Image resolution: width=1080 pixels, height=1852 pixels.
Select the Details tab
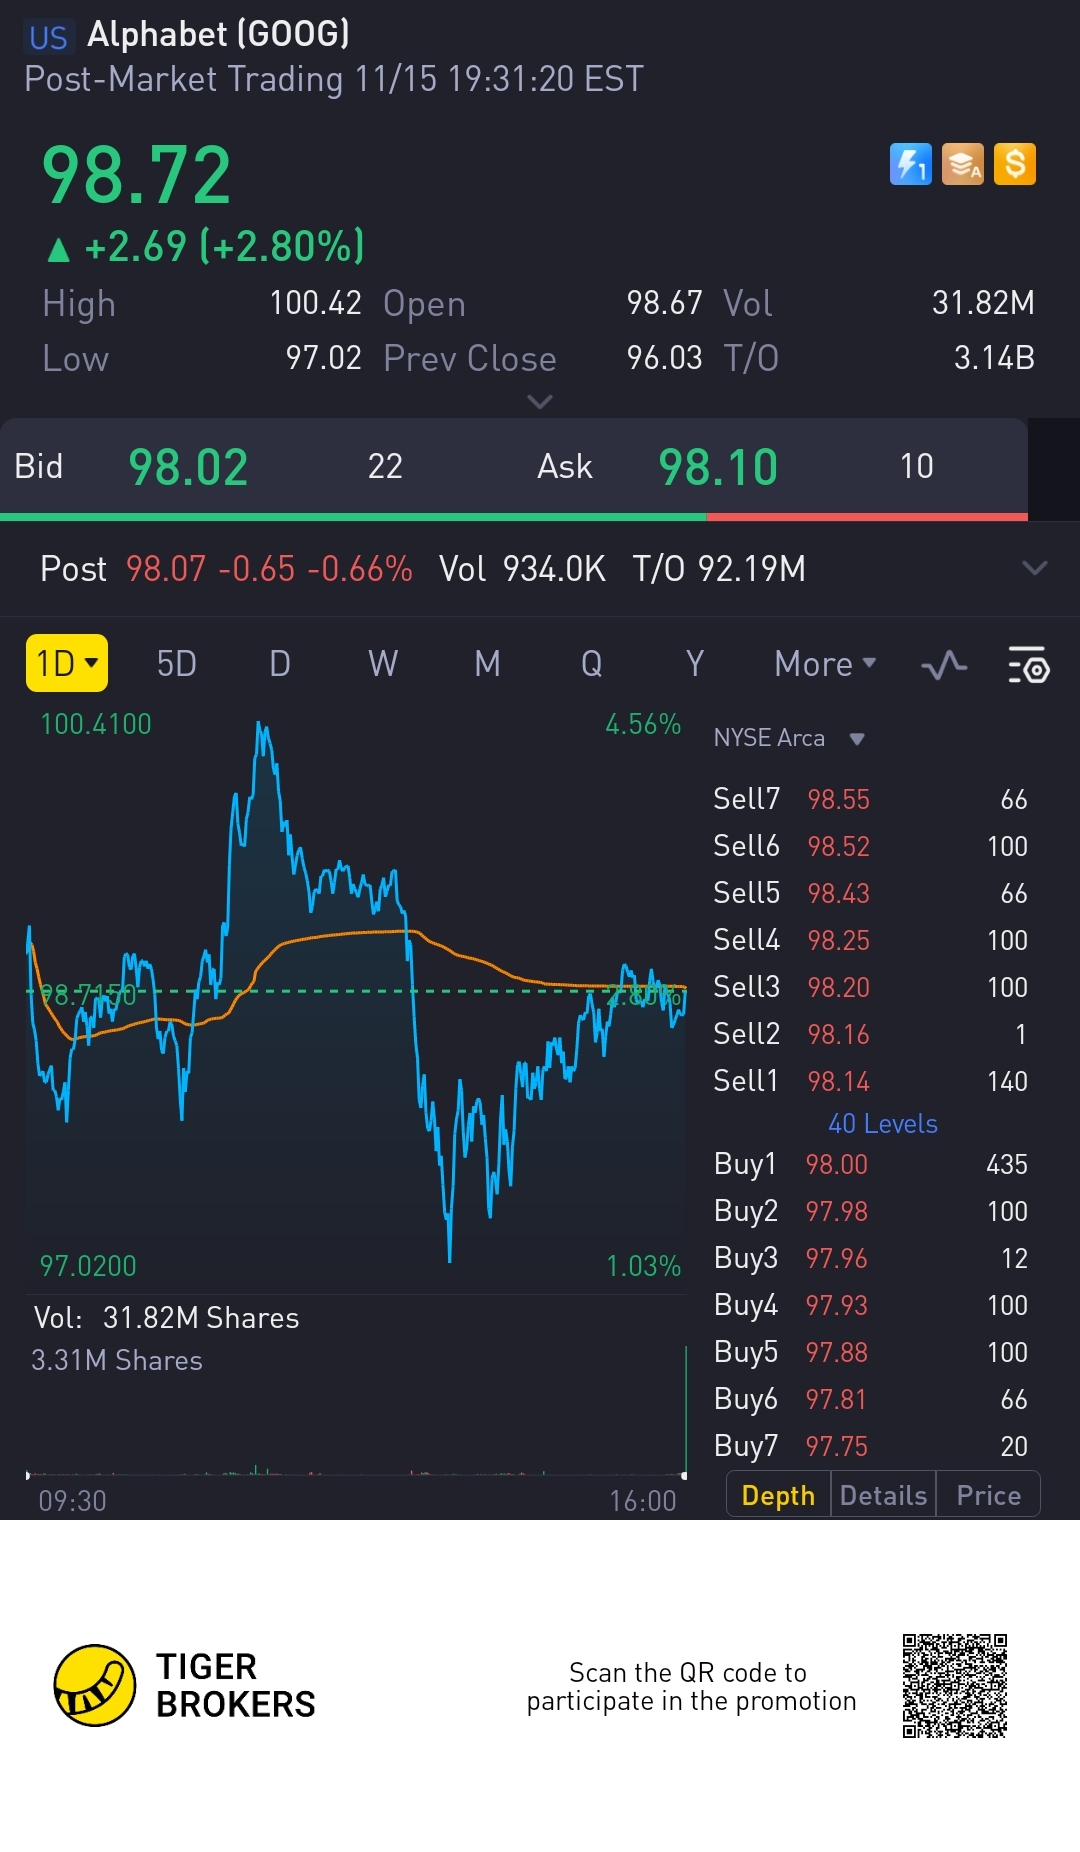tap(883, 1495)
